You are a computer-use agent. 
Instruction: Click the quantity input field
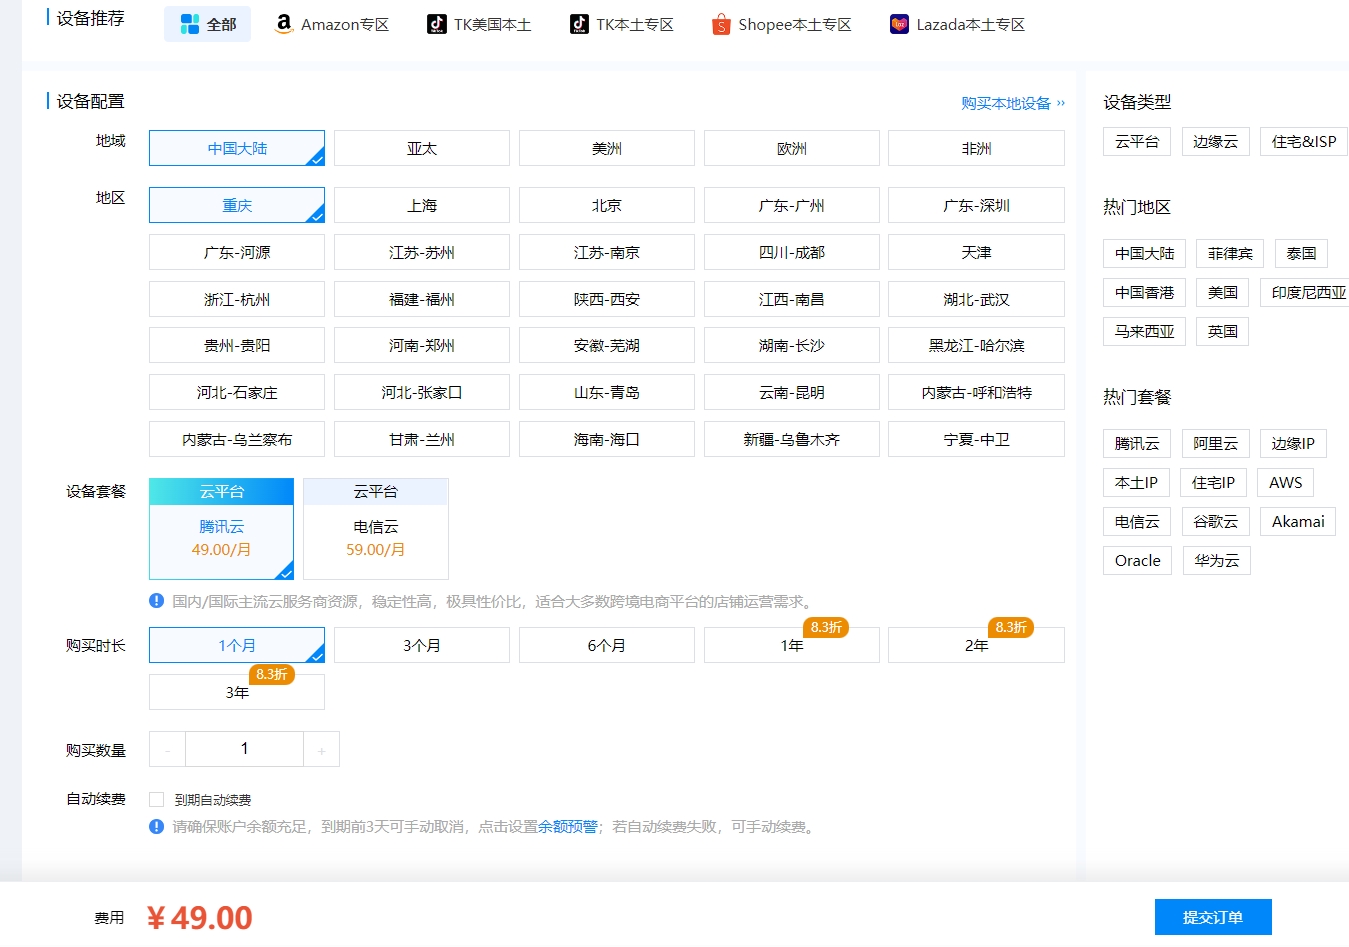pos(244,748)
